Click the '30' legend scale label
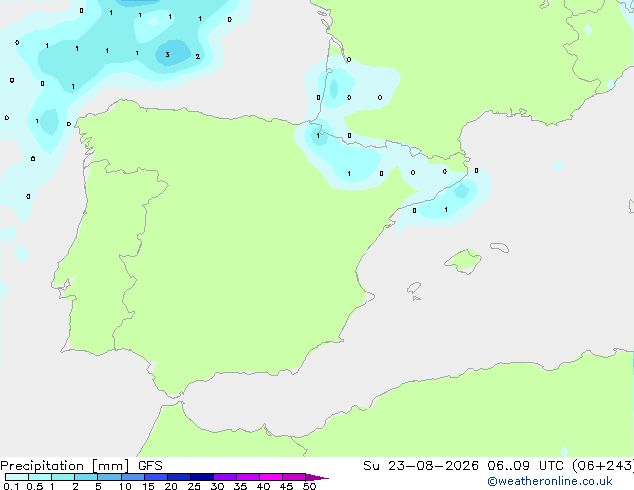 coord(217,486)
